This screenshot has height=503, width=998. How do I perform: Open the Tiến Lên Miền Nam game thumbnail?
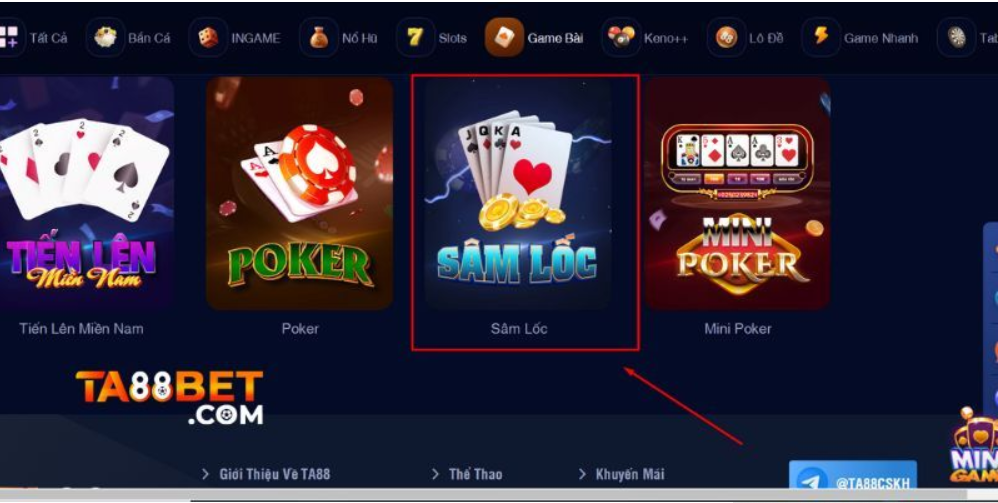(83, 194)
